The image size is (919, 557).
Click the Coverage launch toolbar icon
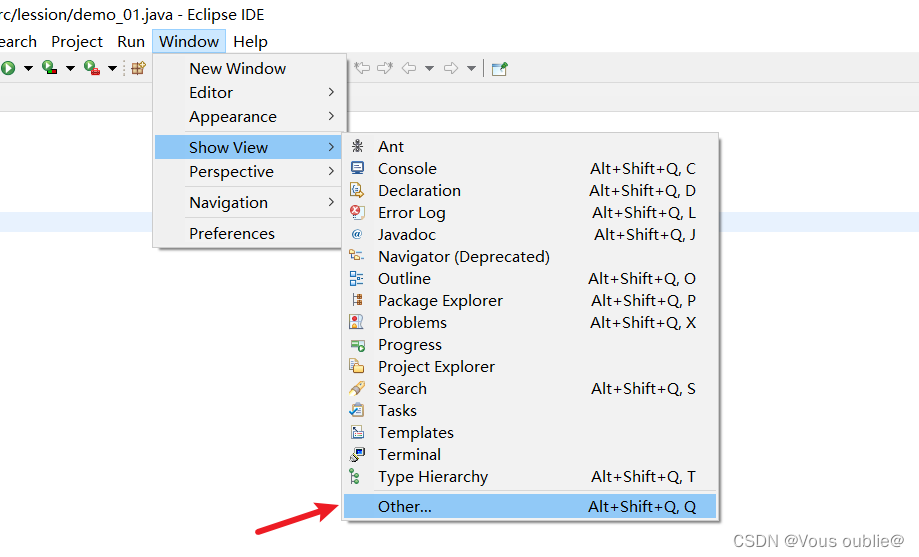49,68
